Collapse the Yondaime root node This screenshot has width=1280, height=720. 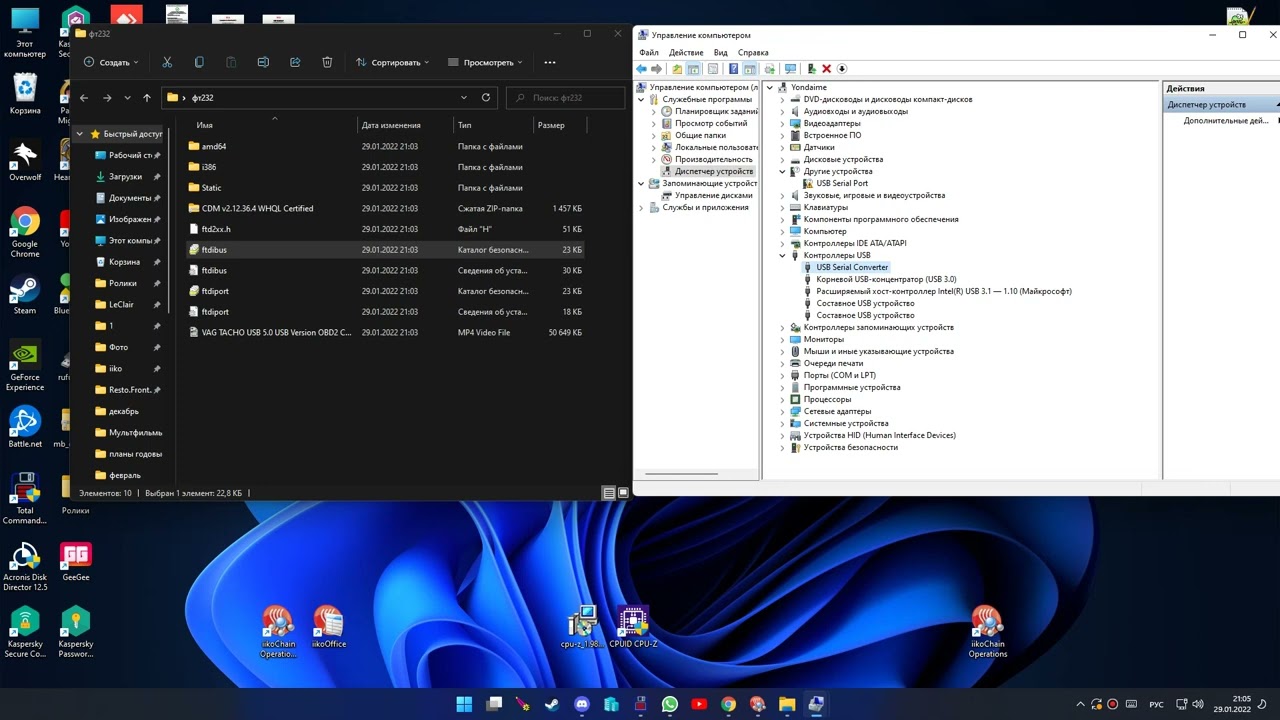(x=770, y=87)
